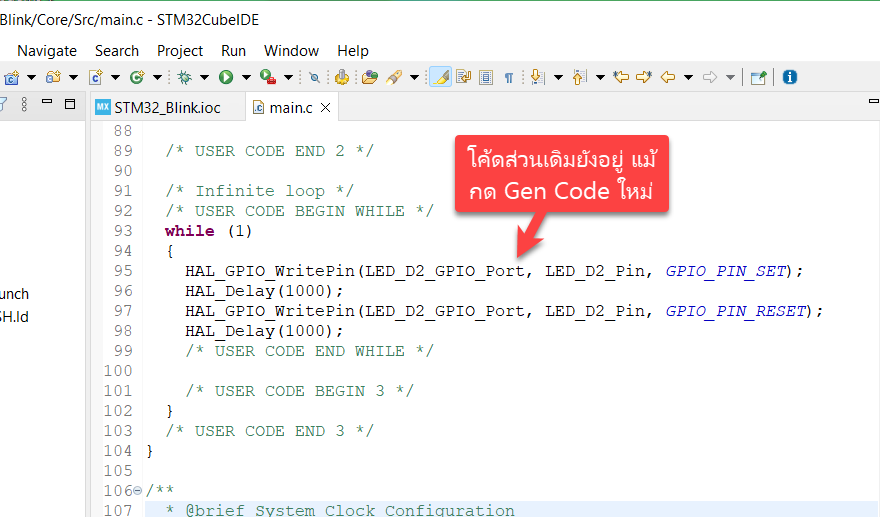The image size is (880, 517).
Task: Click the skip all breakpoints icon
Action: click(314, 77)
